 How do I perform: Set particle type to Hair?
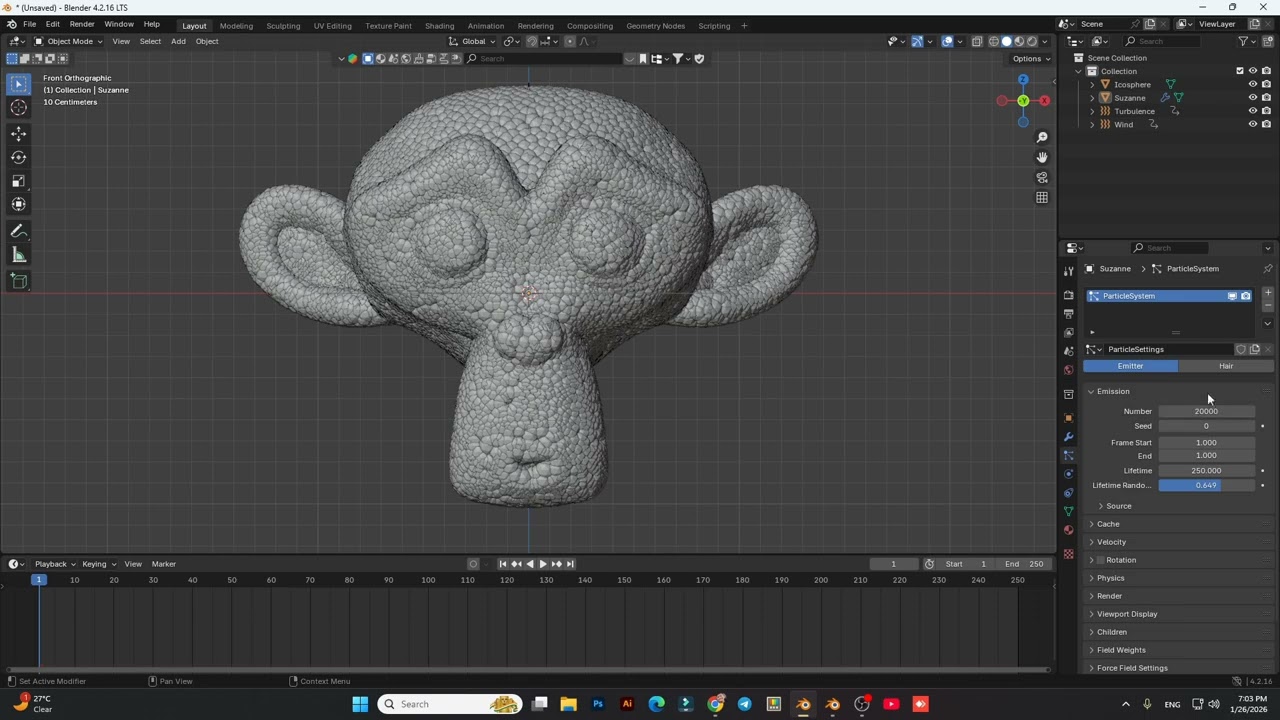coord(1225,366)
